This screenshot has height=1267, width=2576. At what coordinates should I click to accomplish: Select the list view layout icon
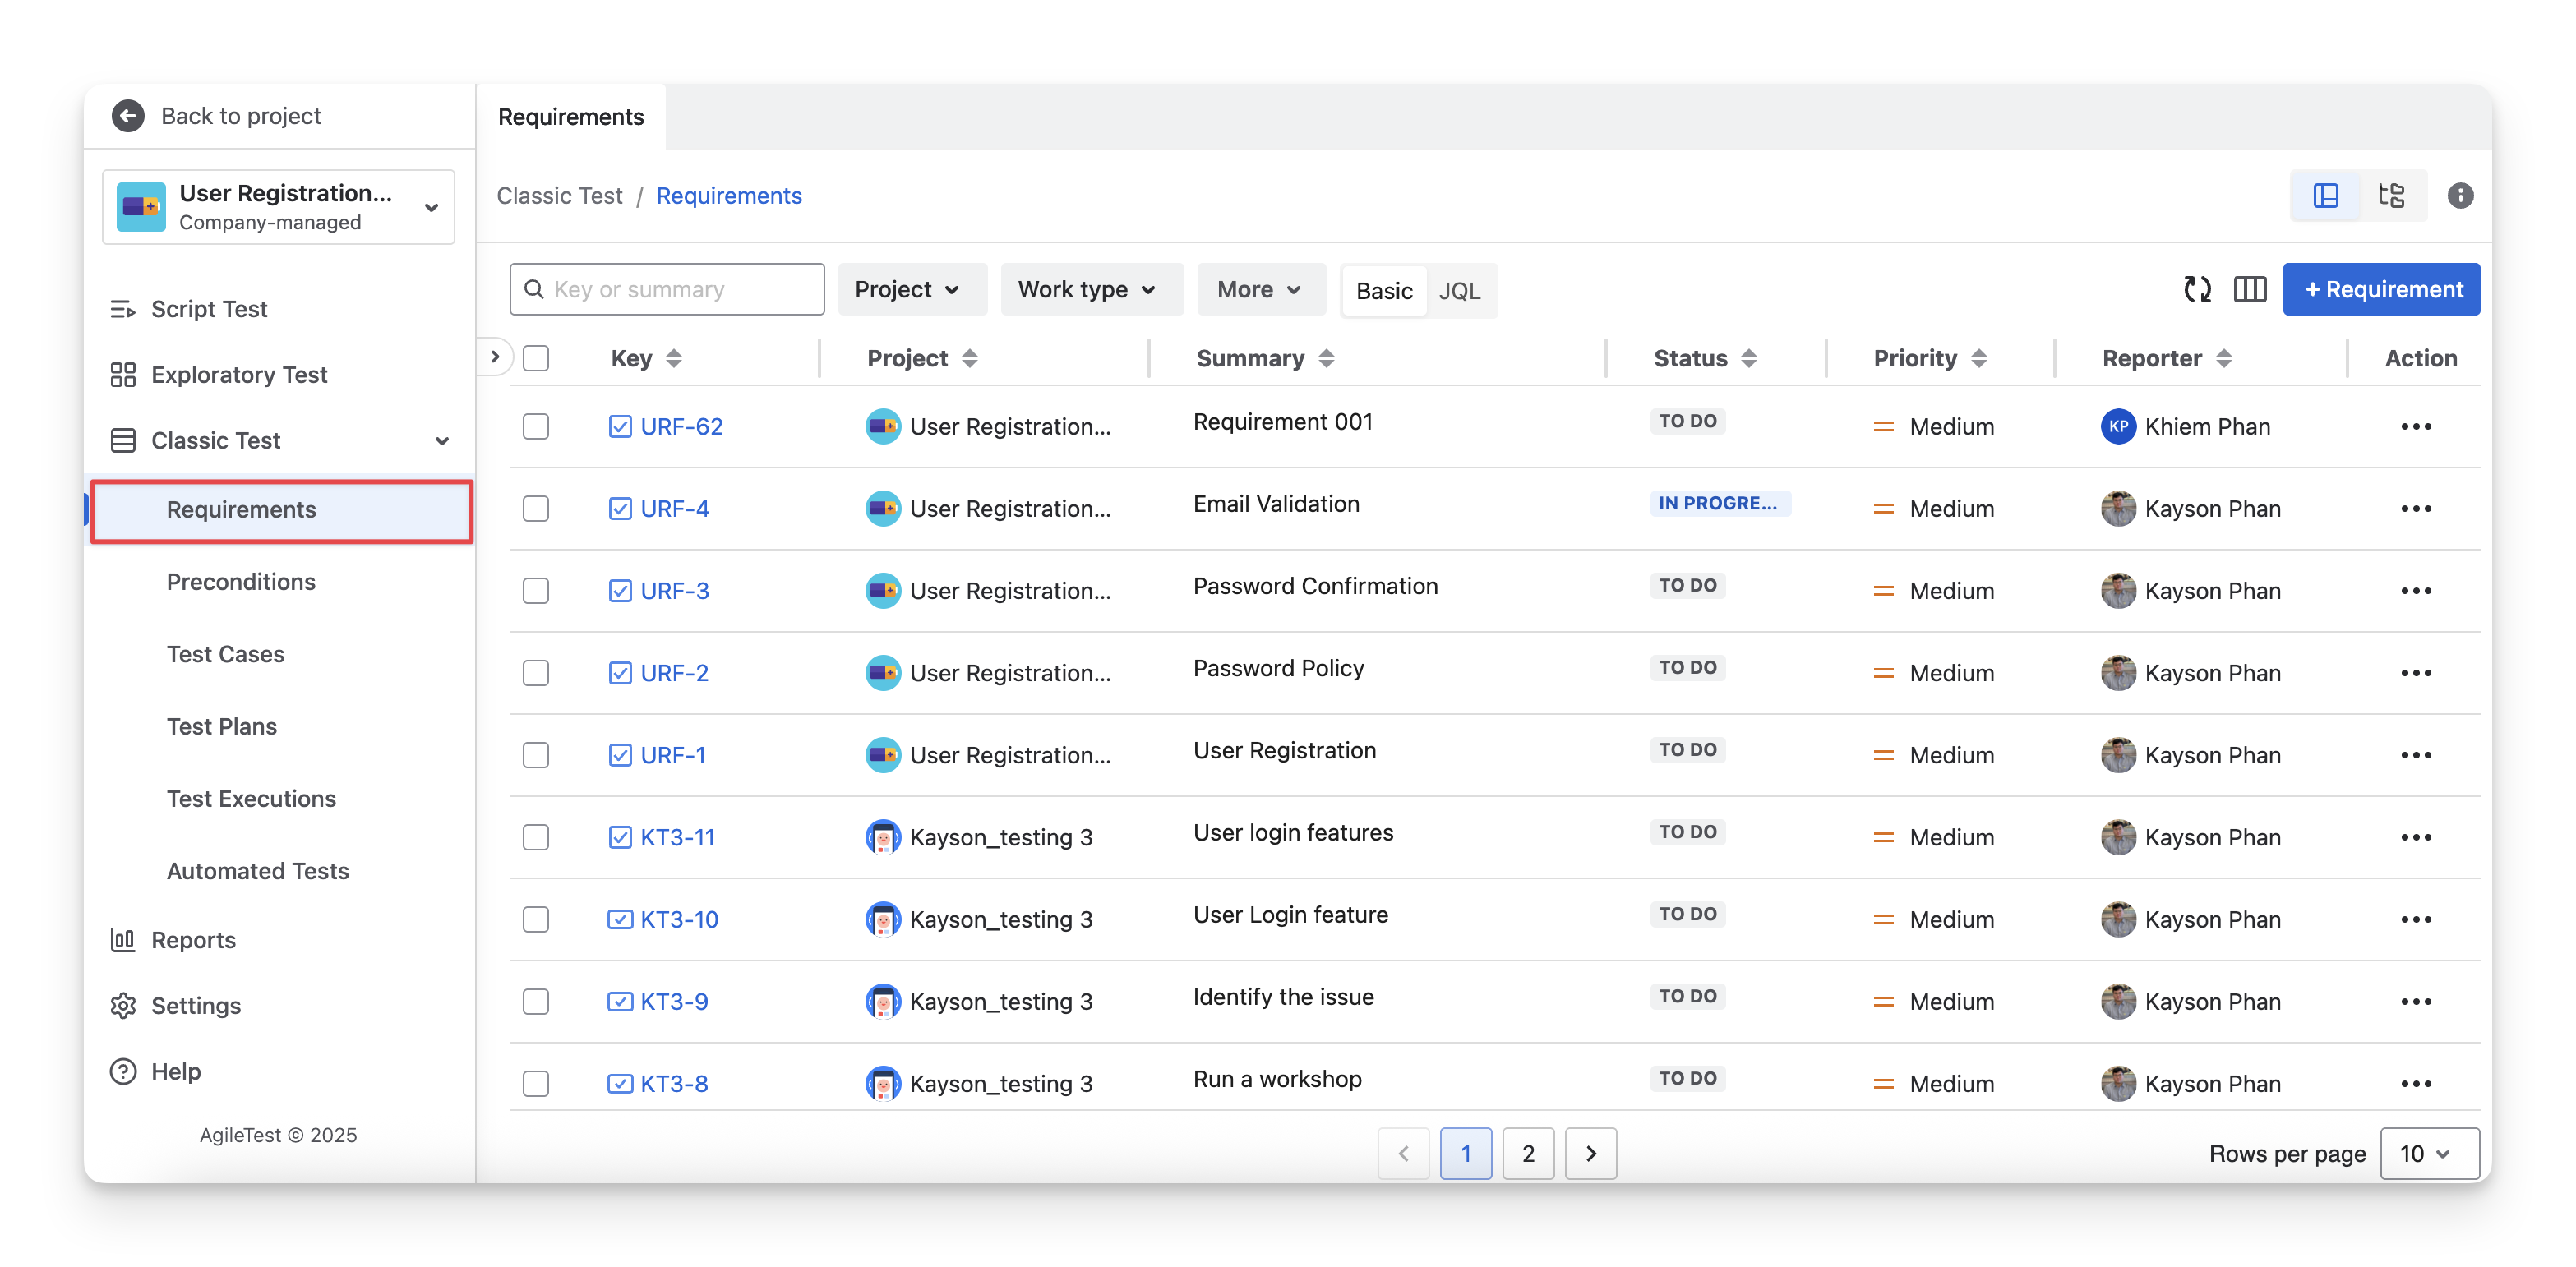point(2326,196)
